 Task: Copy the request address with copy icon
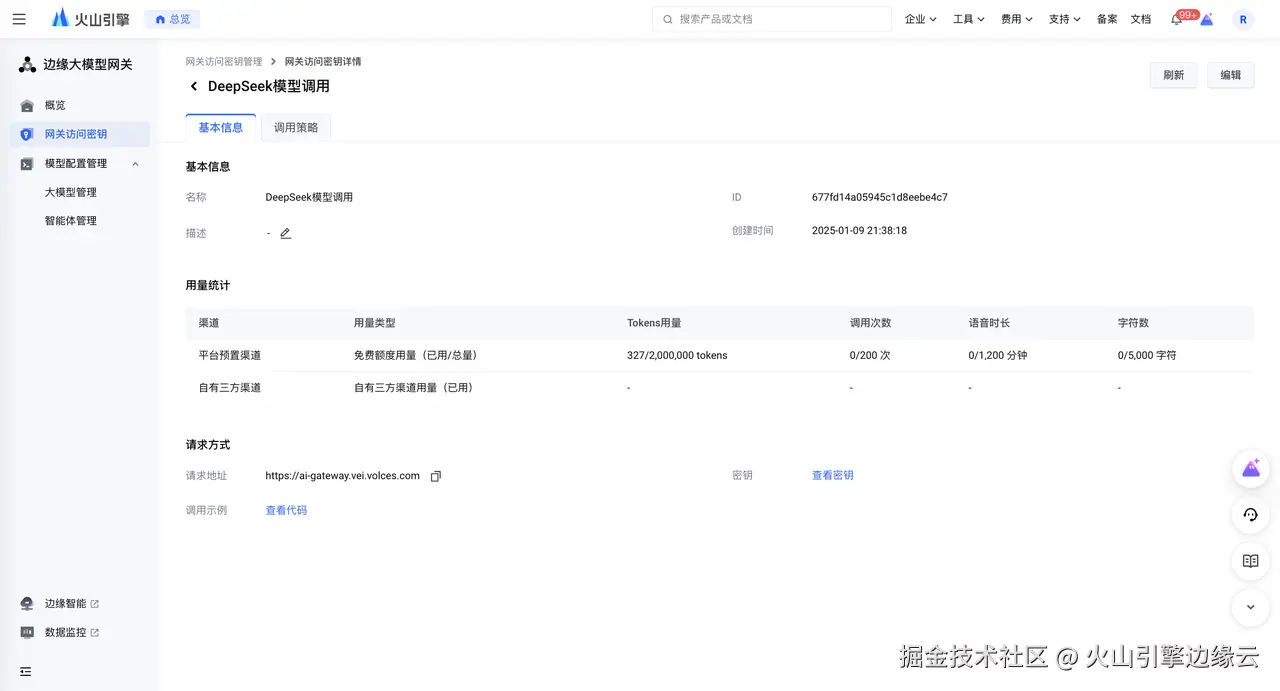pos(435,476)
